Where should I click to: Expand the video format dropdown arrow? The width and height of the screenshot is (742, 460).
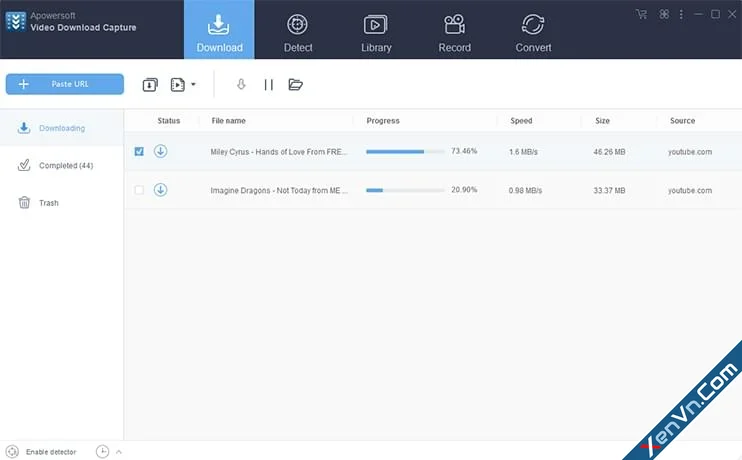pyautogui.click(x=193, y=85)
